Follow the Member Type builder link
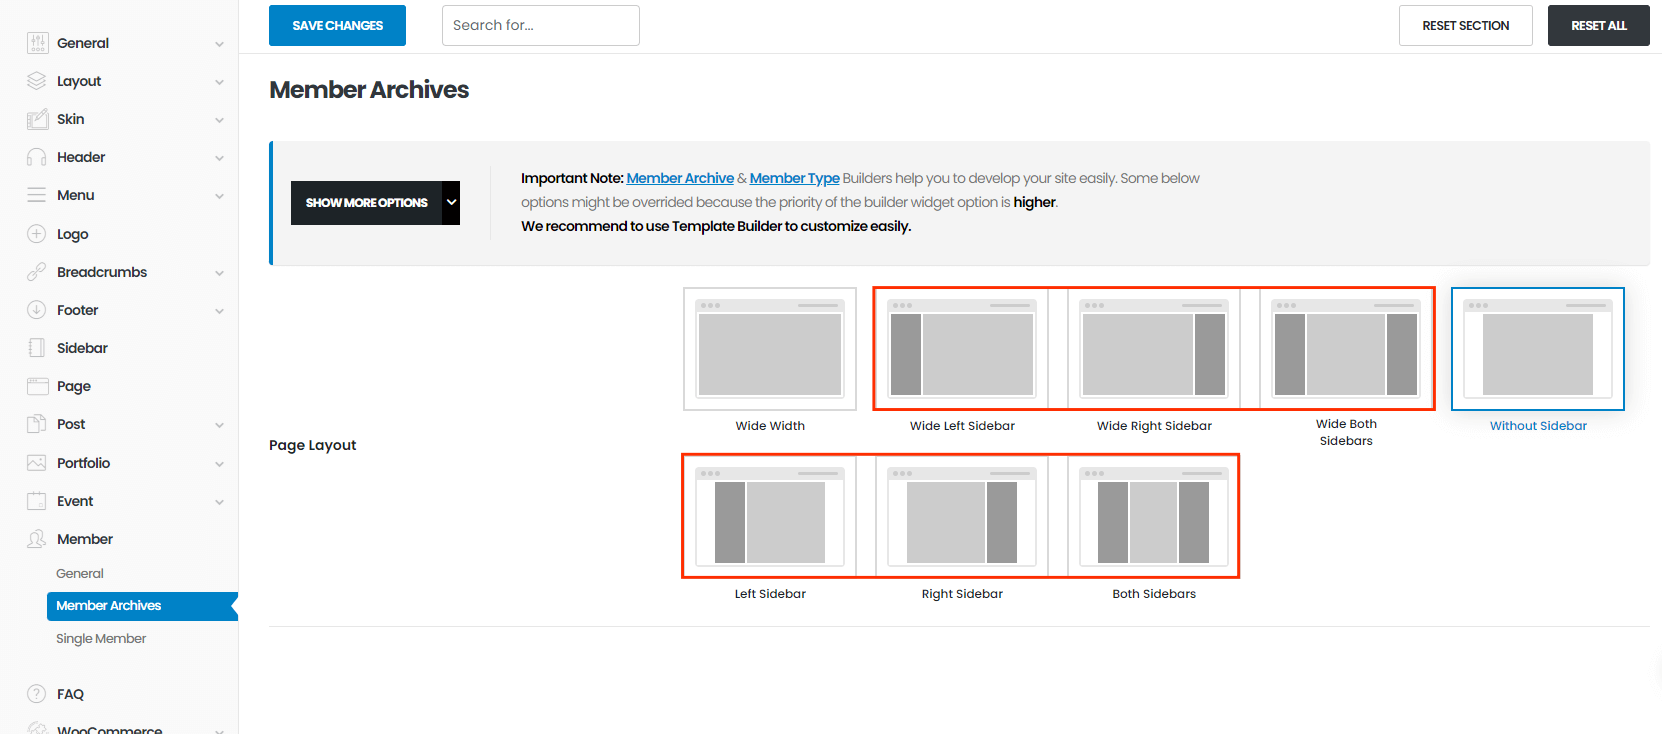1662x734 pixels. tap(794, 178)
